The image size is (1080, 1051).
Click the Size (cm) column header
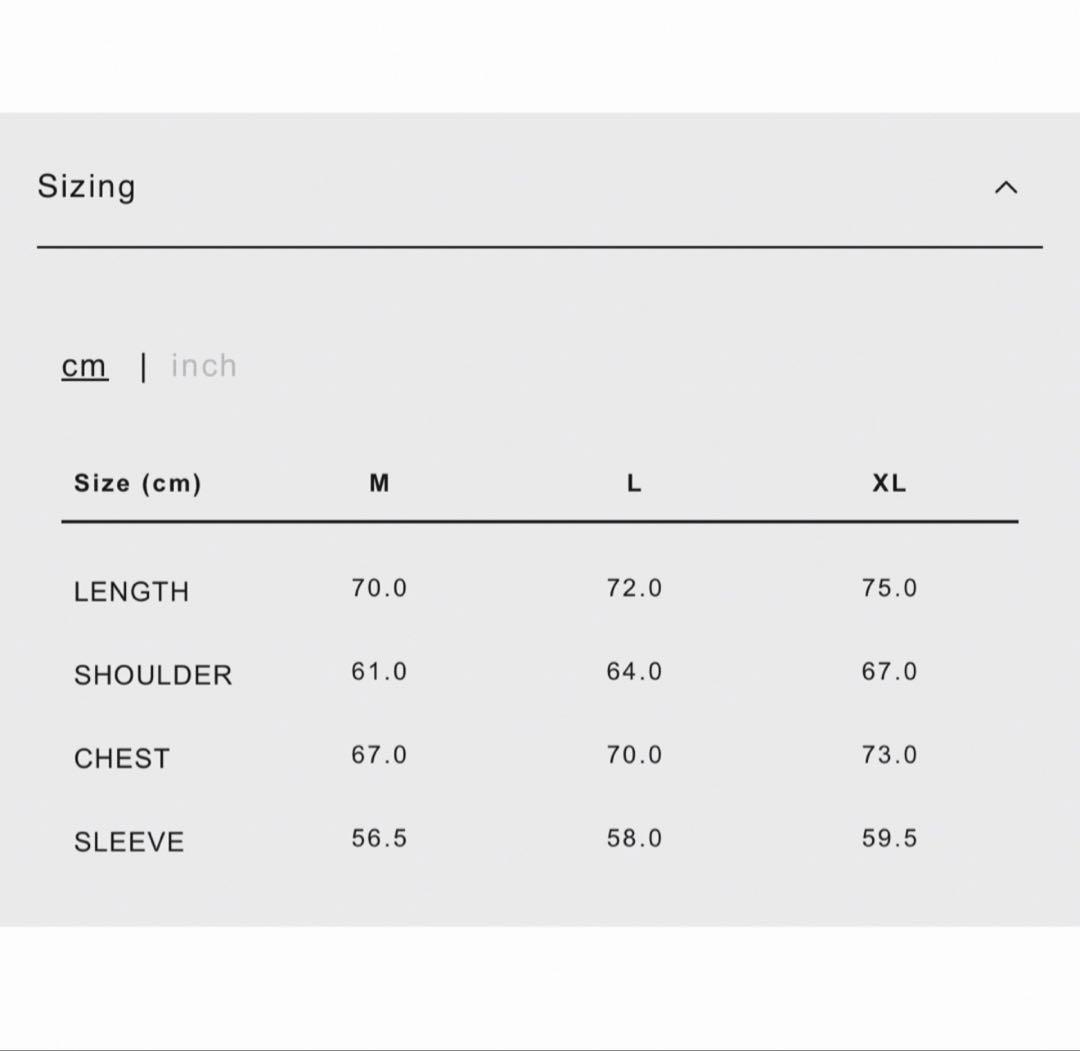(x=137, y=483)
